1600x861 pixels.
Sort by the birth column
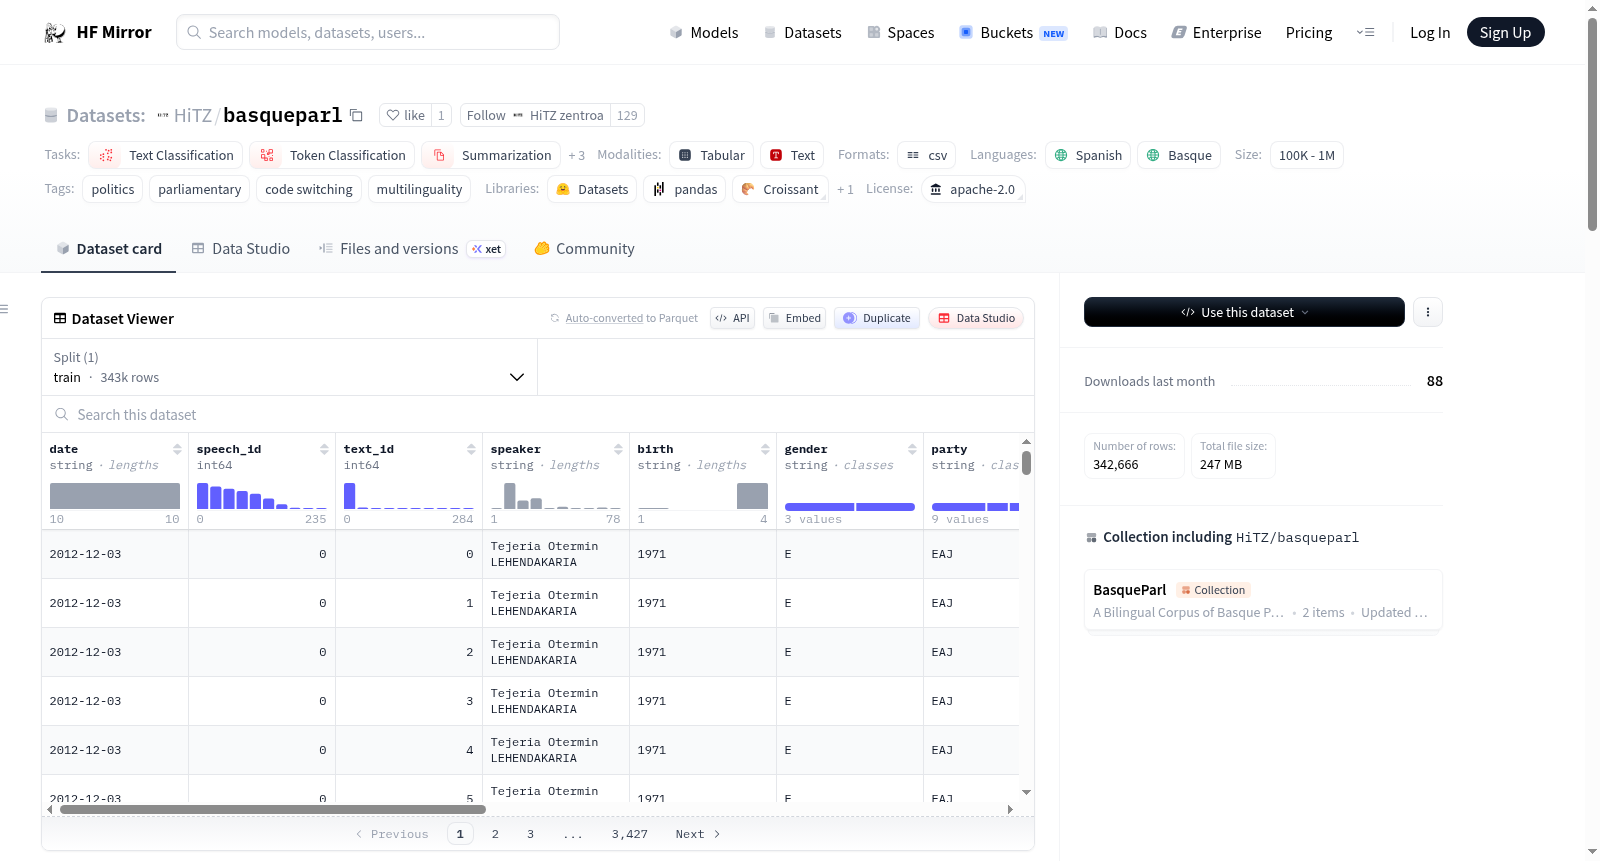(x=765, y=449)
